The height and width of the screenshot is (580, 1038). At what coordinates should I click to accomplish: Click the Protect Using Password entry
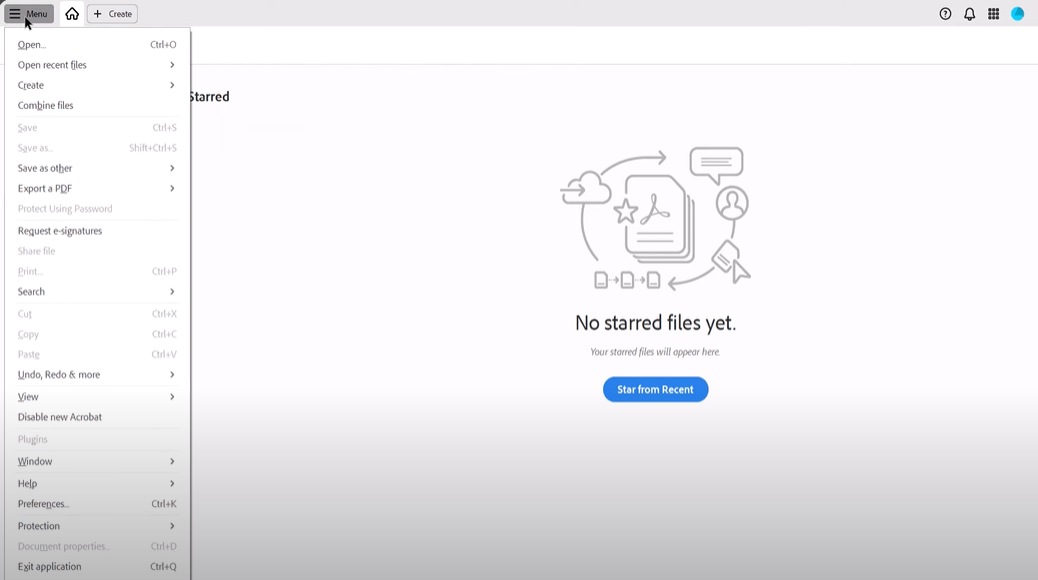[x=97, y=209]
